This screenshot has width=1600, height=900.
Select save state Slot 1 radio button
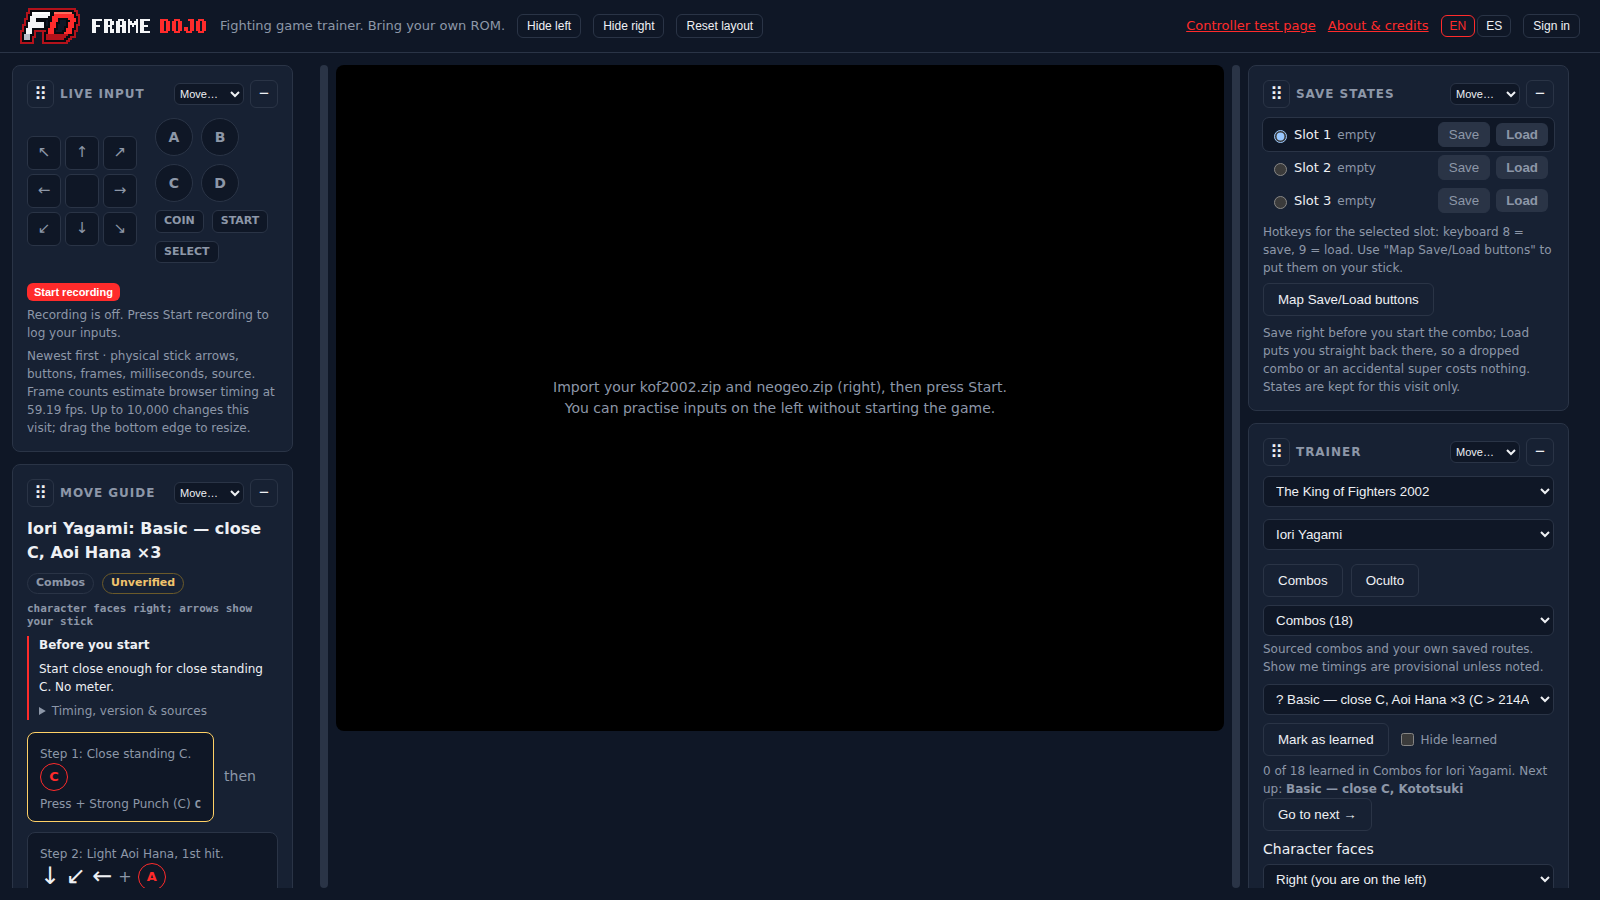1280,136
